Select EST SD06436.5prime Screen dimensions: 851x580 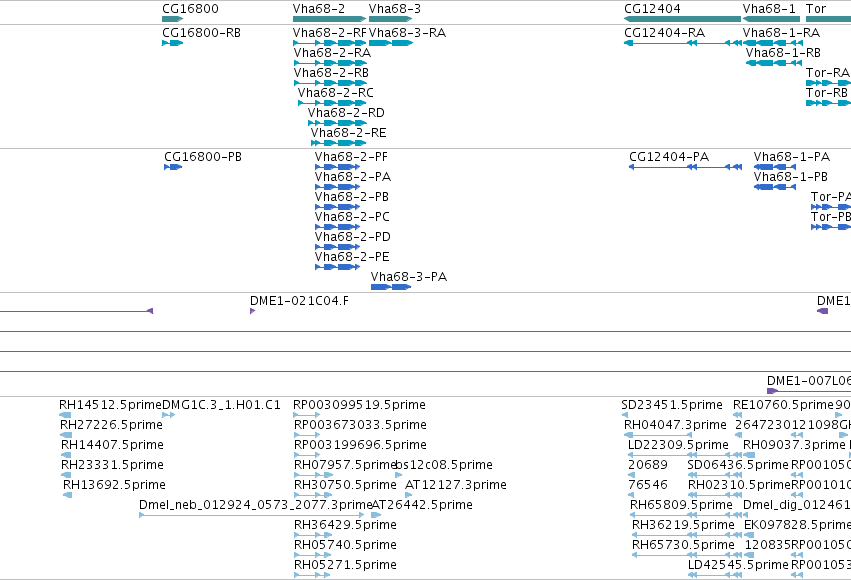coord(738,466)
